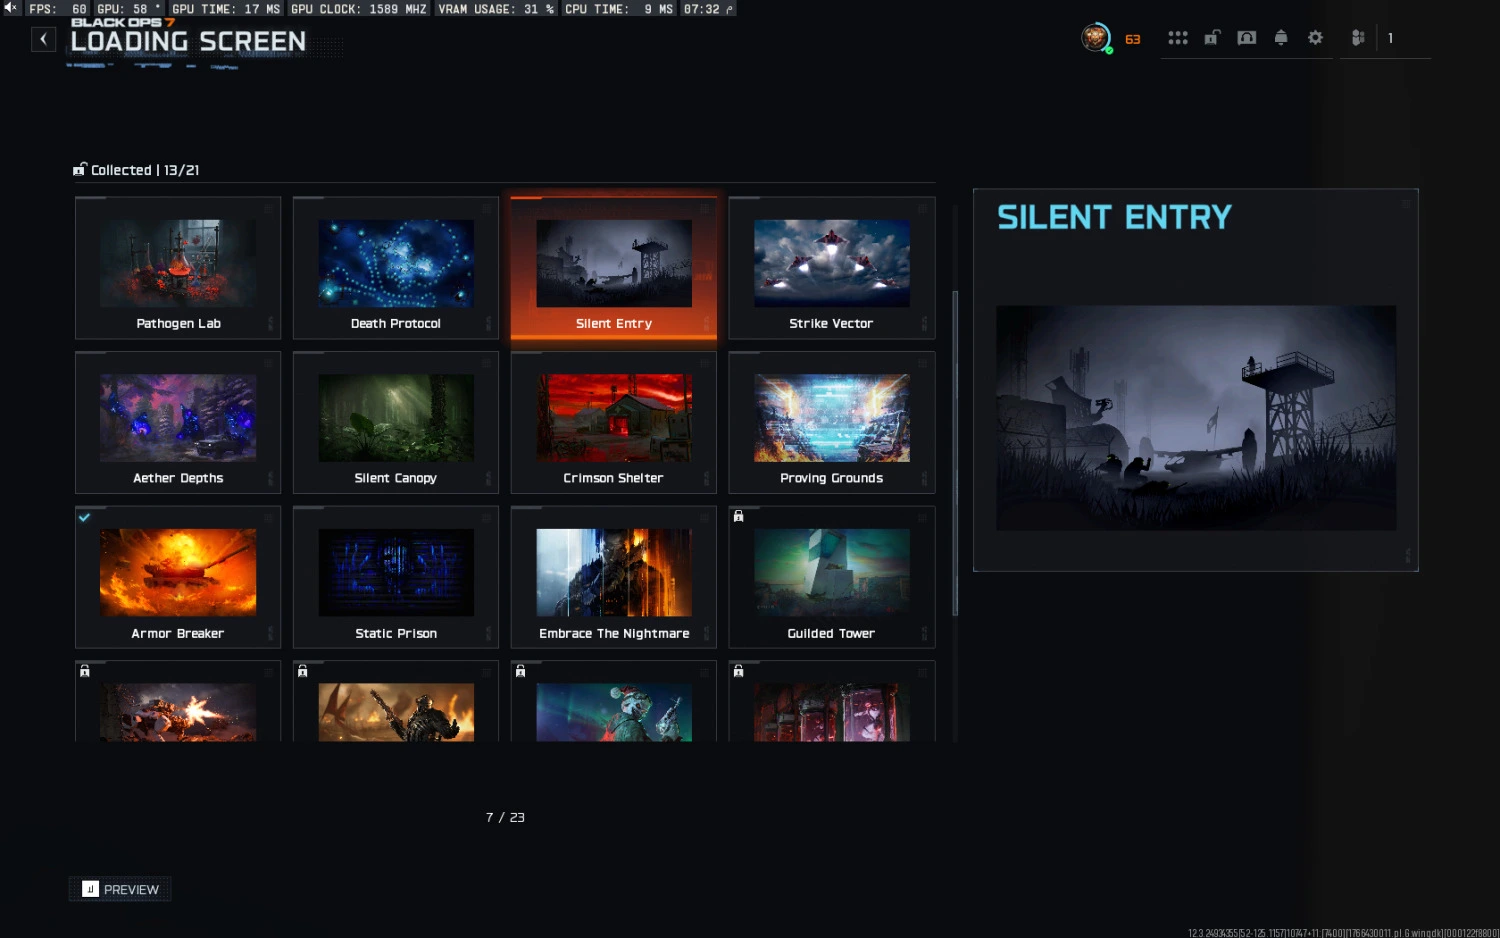Go back using the left chevron arrow
1500x938 pixels.
[x=43, y=39]
